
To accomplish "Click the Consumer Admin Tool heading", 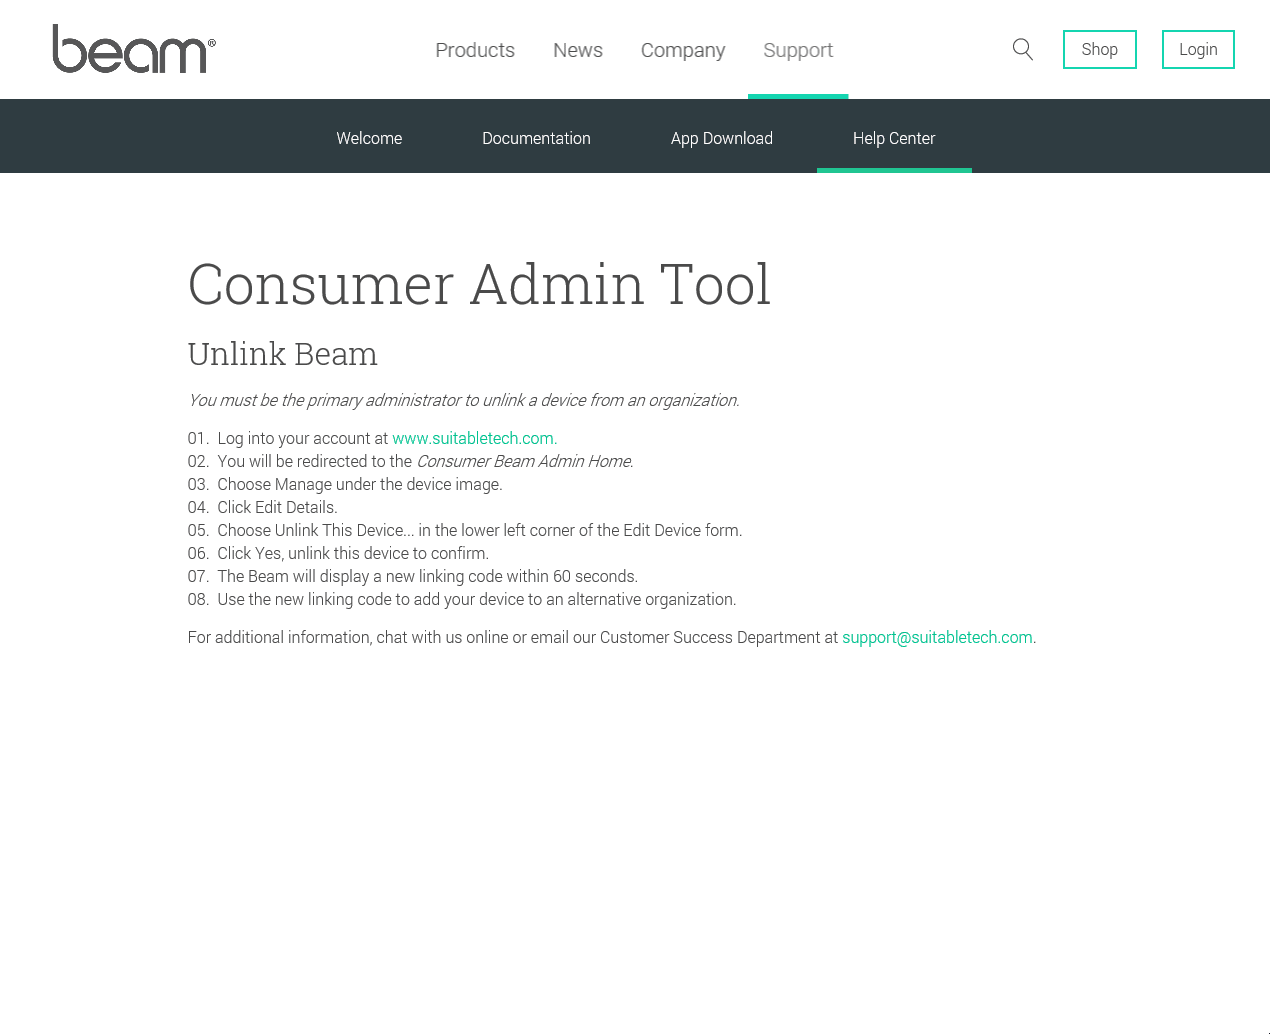I will pyautogui.click(x=479, y=284).
